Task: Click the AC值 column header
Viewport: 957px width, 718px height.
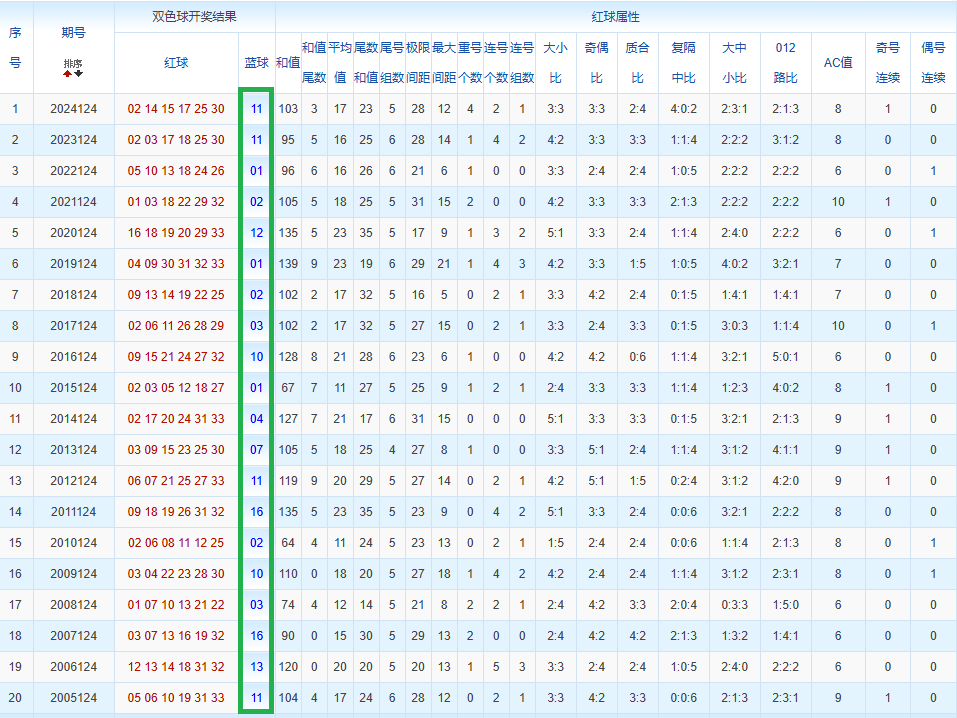Action: pyautogui.click(x=838, y=63)
